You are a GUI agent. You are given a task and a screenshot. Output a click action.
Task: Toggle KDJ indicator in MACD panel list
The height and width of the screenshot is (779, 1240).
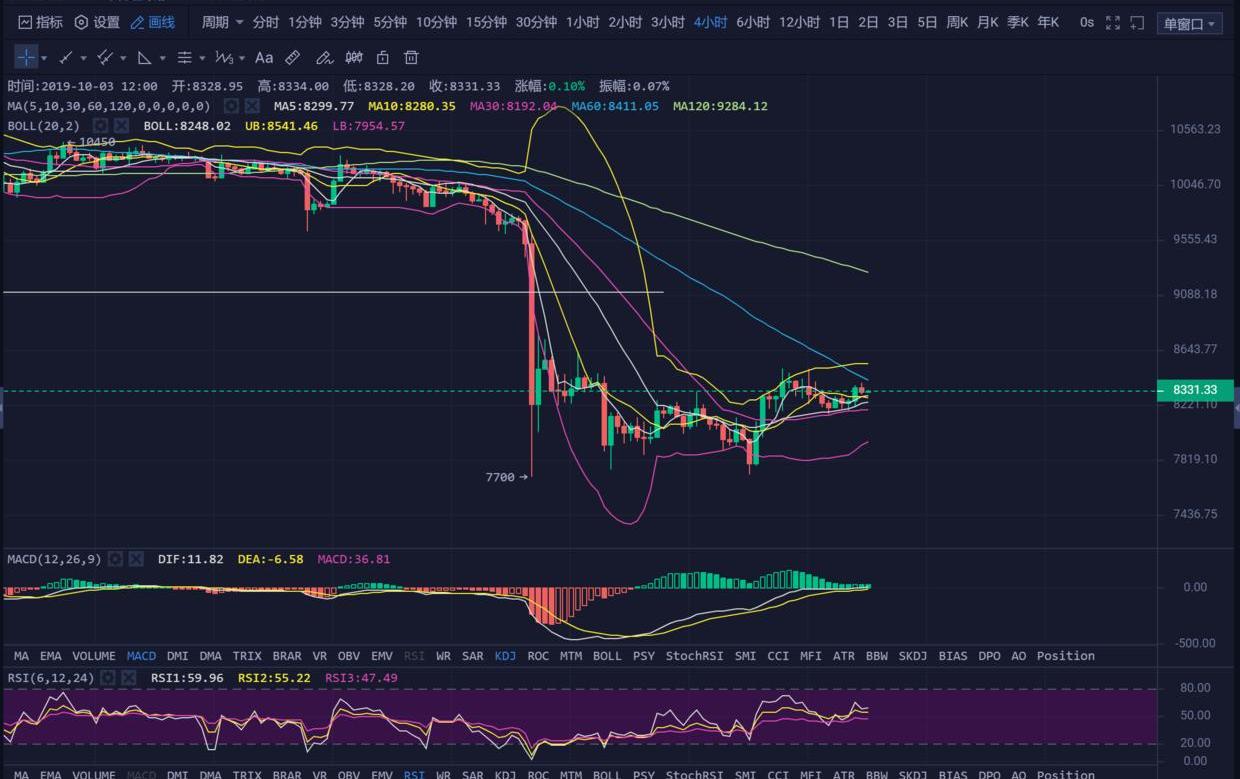(x=505, y=656)
